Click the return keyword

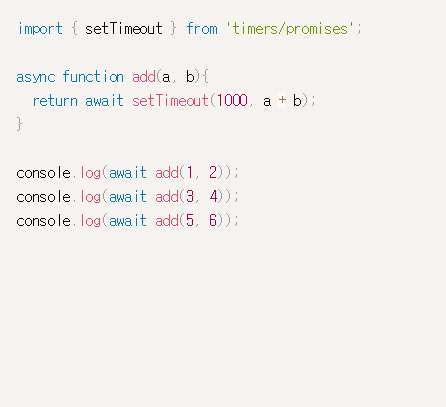[55, 101]
